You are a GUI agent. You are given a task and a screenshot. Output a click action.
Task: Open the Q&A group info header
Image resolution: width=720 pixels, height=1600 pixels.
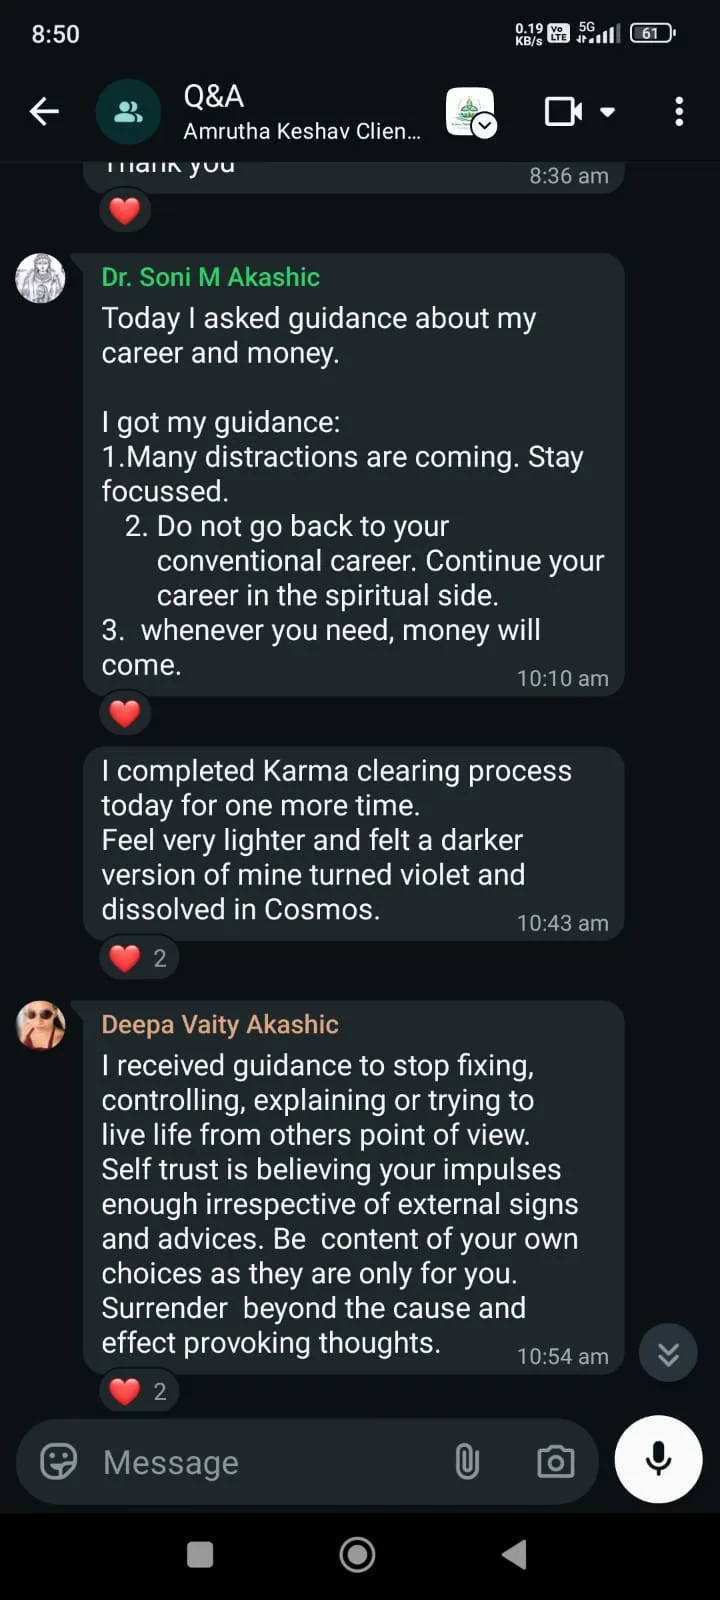click(301, 111)
